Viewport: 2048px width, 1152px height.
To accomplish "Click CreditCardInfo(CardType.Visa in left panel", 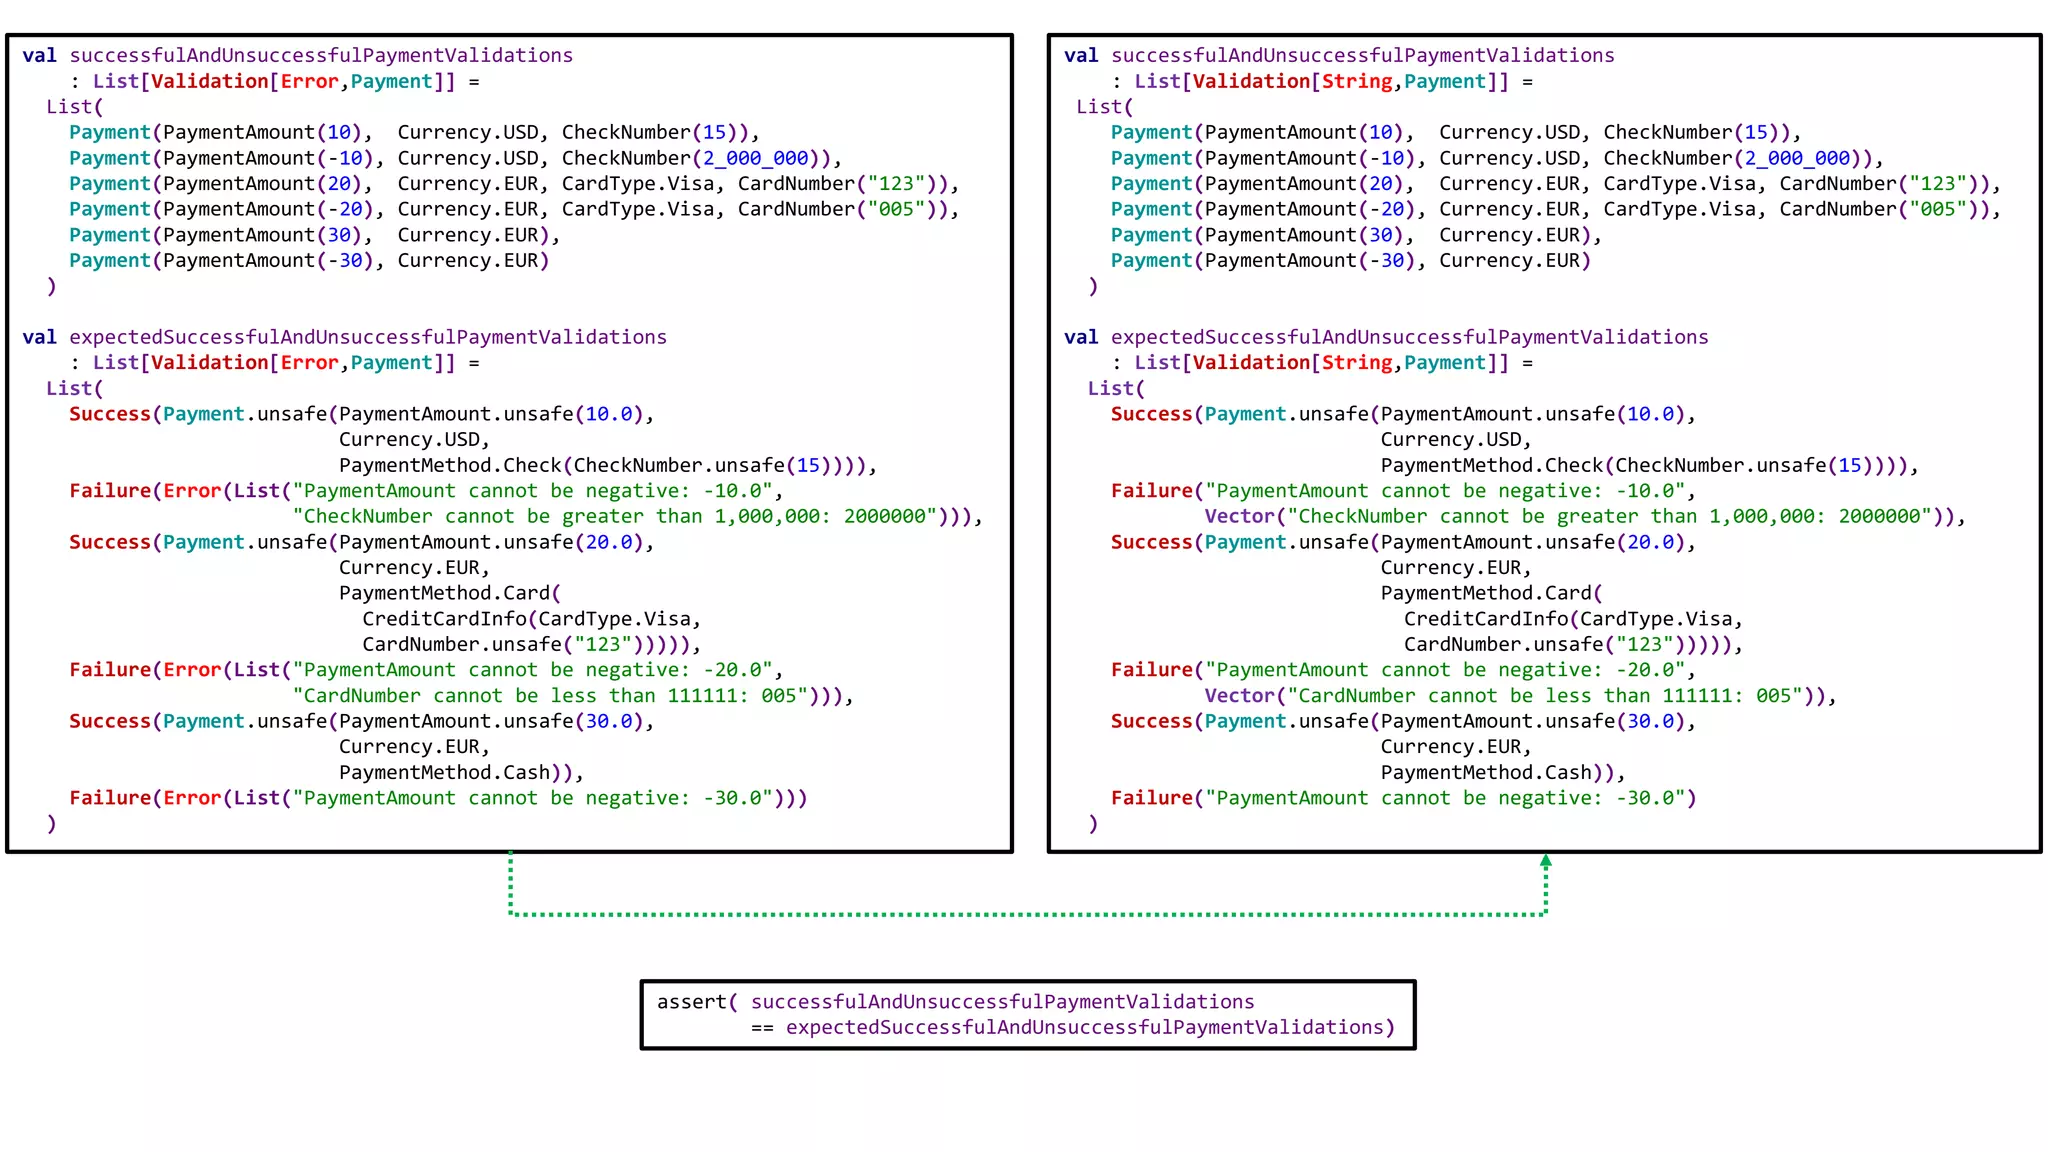I will point(530,619).
